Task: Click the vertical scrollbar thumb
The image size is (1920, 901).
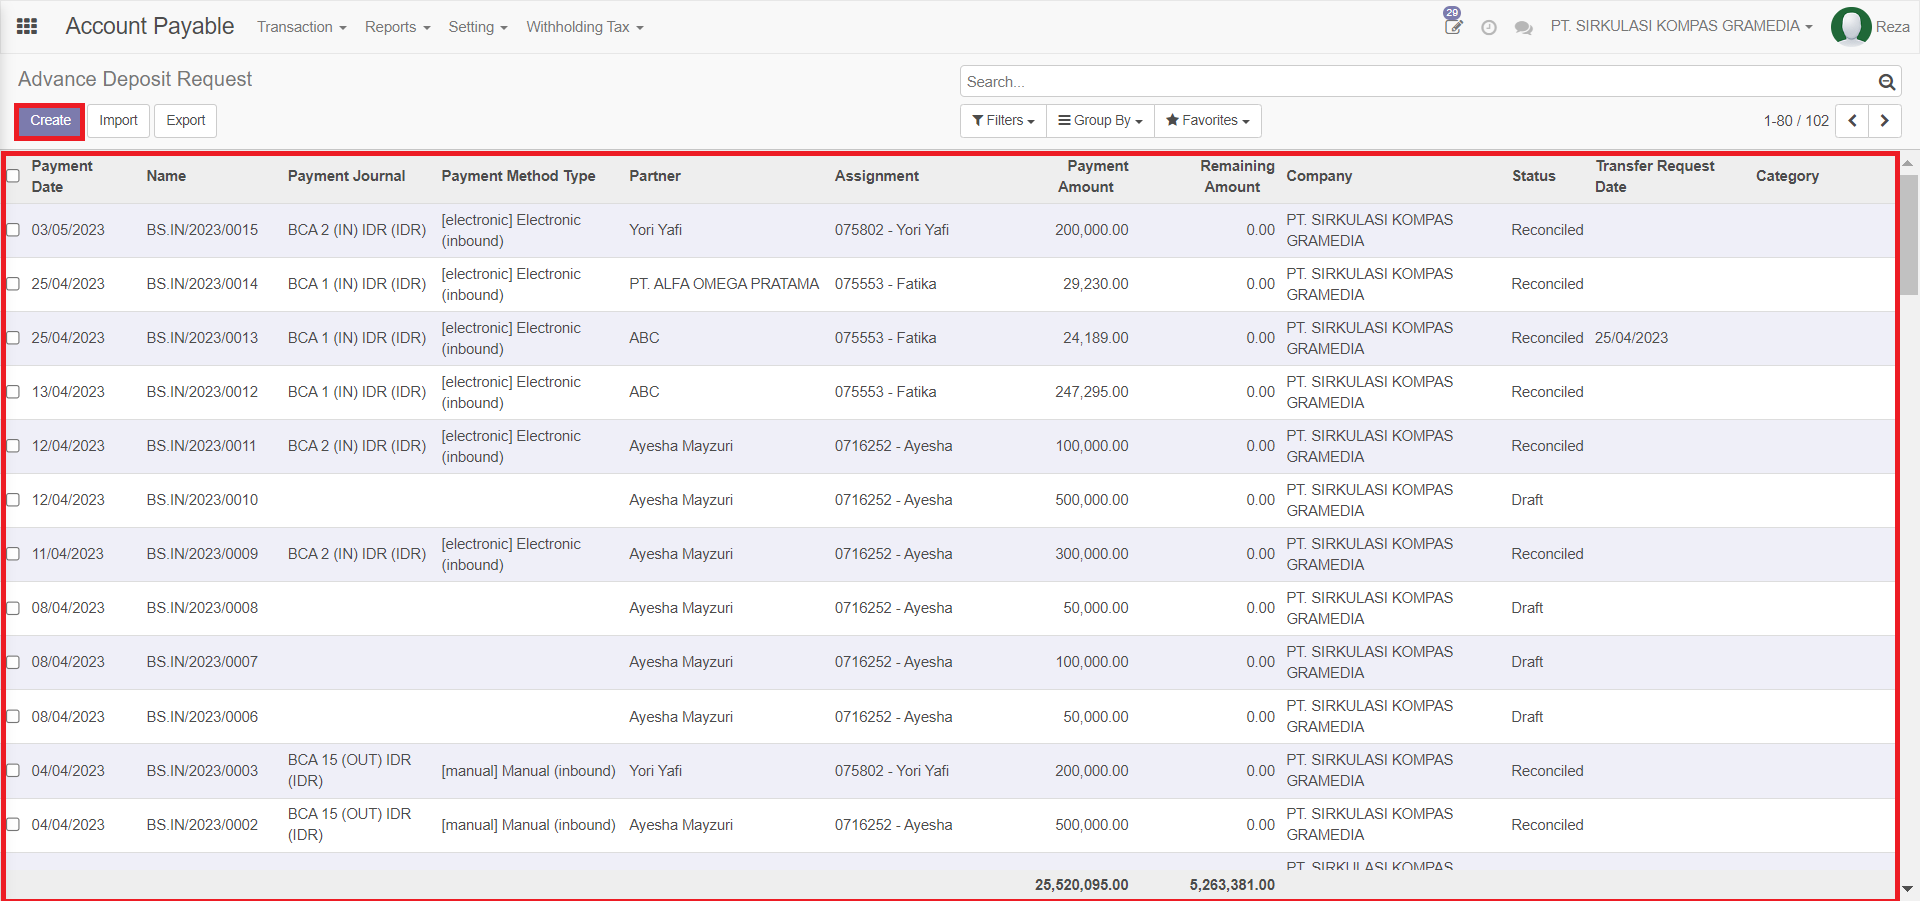Action: (x=1908, y=235)
